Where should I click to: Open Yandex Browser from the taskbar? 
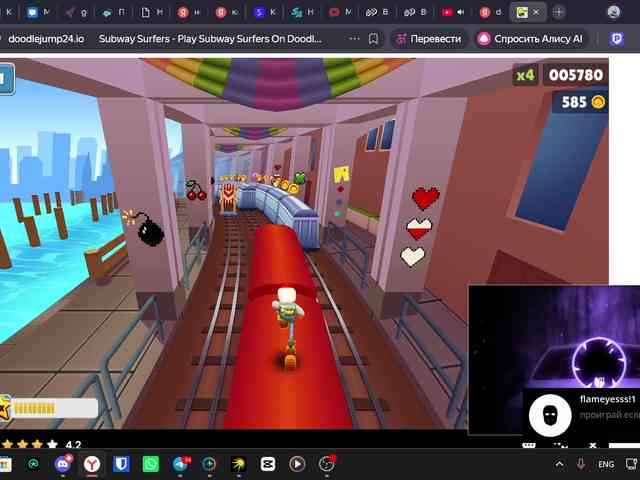(x=92, y=464)
